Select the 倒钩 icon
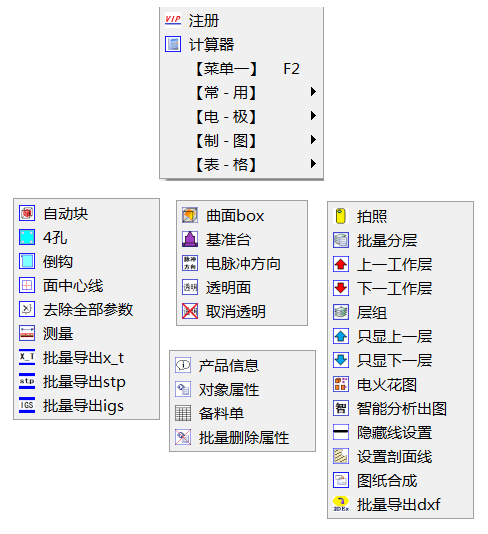Viewport: 488px width, 534px height. pyautogui.click(x=27, y=261)
